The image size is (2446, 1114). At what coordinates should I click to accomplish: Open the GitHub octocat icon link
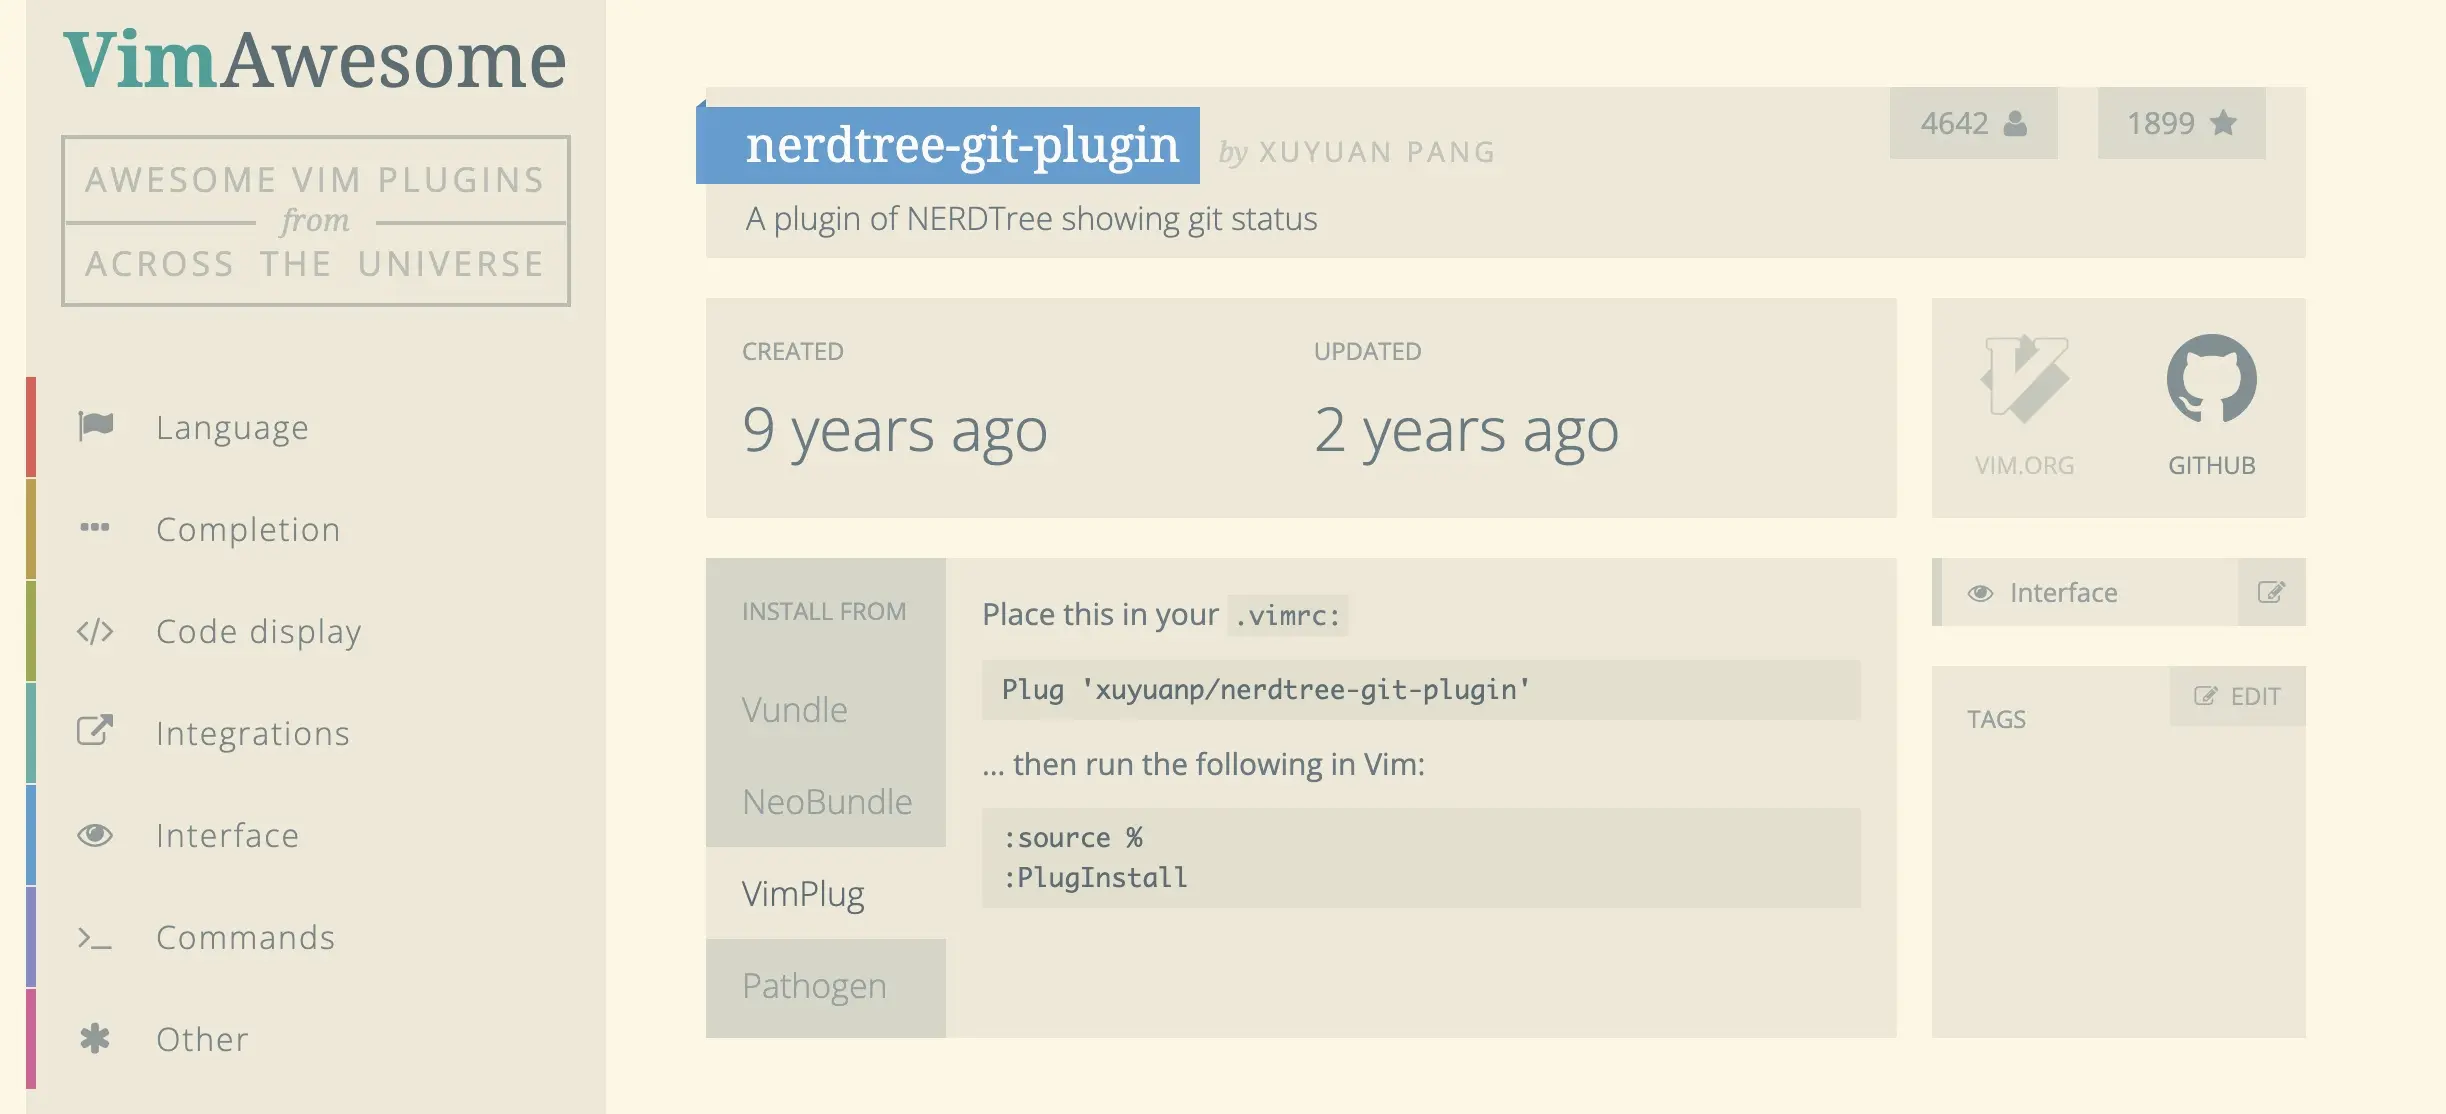coord(2211,380)
